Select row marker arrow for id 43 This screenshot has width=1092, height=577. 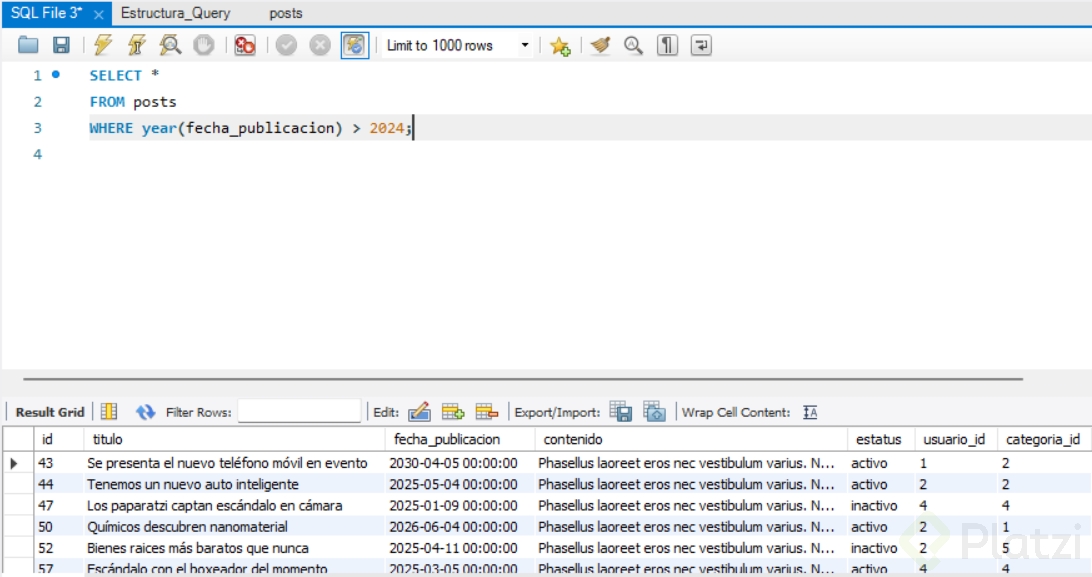pyautogui.click(x=15, y=463)
